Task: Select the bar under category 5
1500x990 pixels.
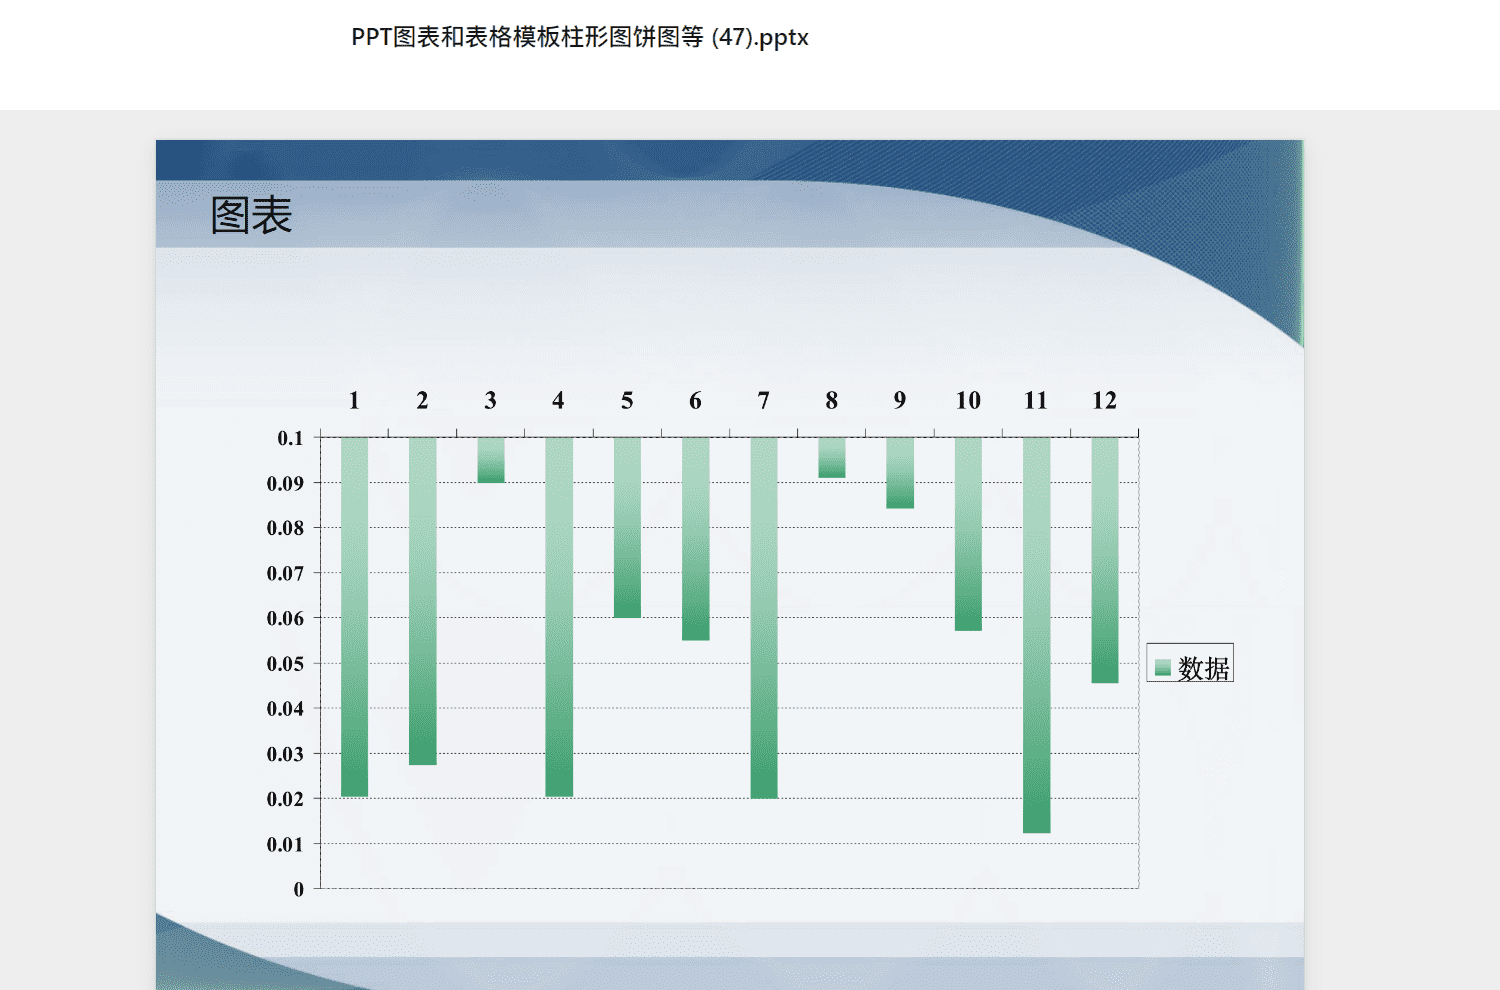Action: pyautogui.click(x=627, y=527)
